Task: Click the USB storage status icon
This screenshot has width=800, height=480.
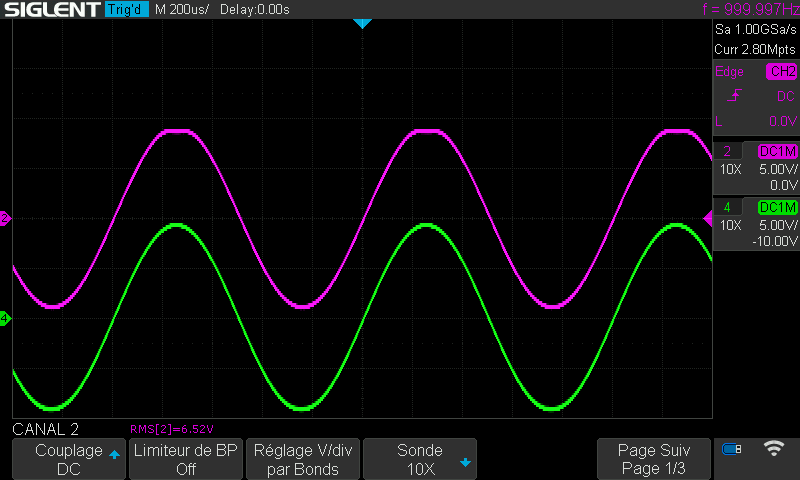Action: (x=731, y=449)
